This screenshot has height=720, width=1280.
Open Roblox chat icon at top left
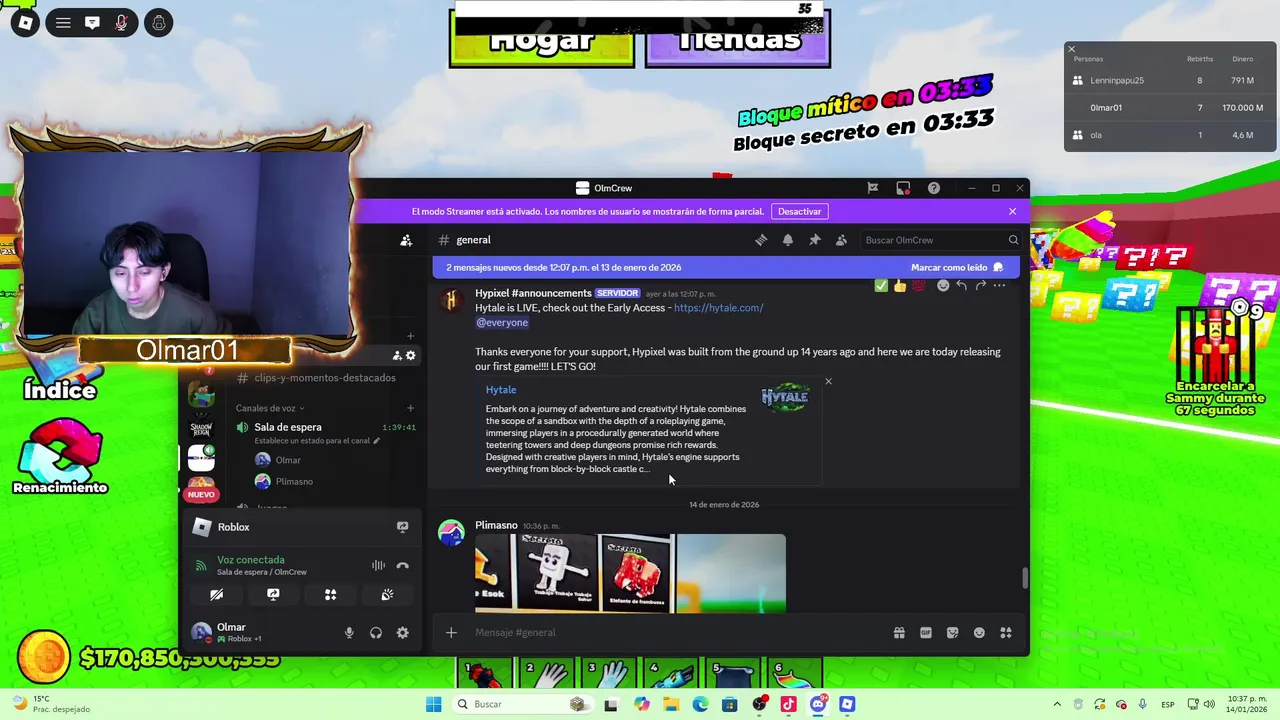92,22
